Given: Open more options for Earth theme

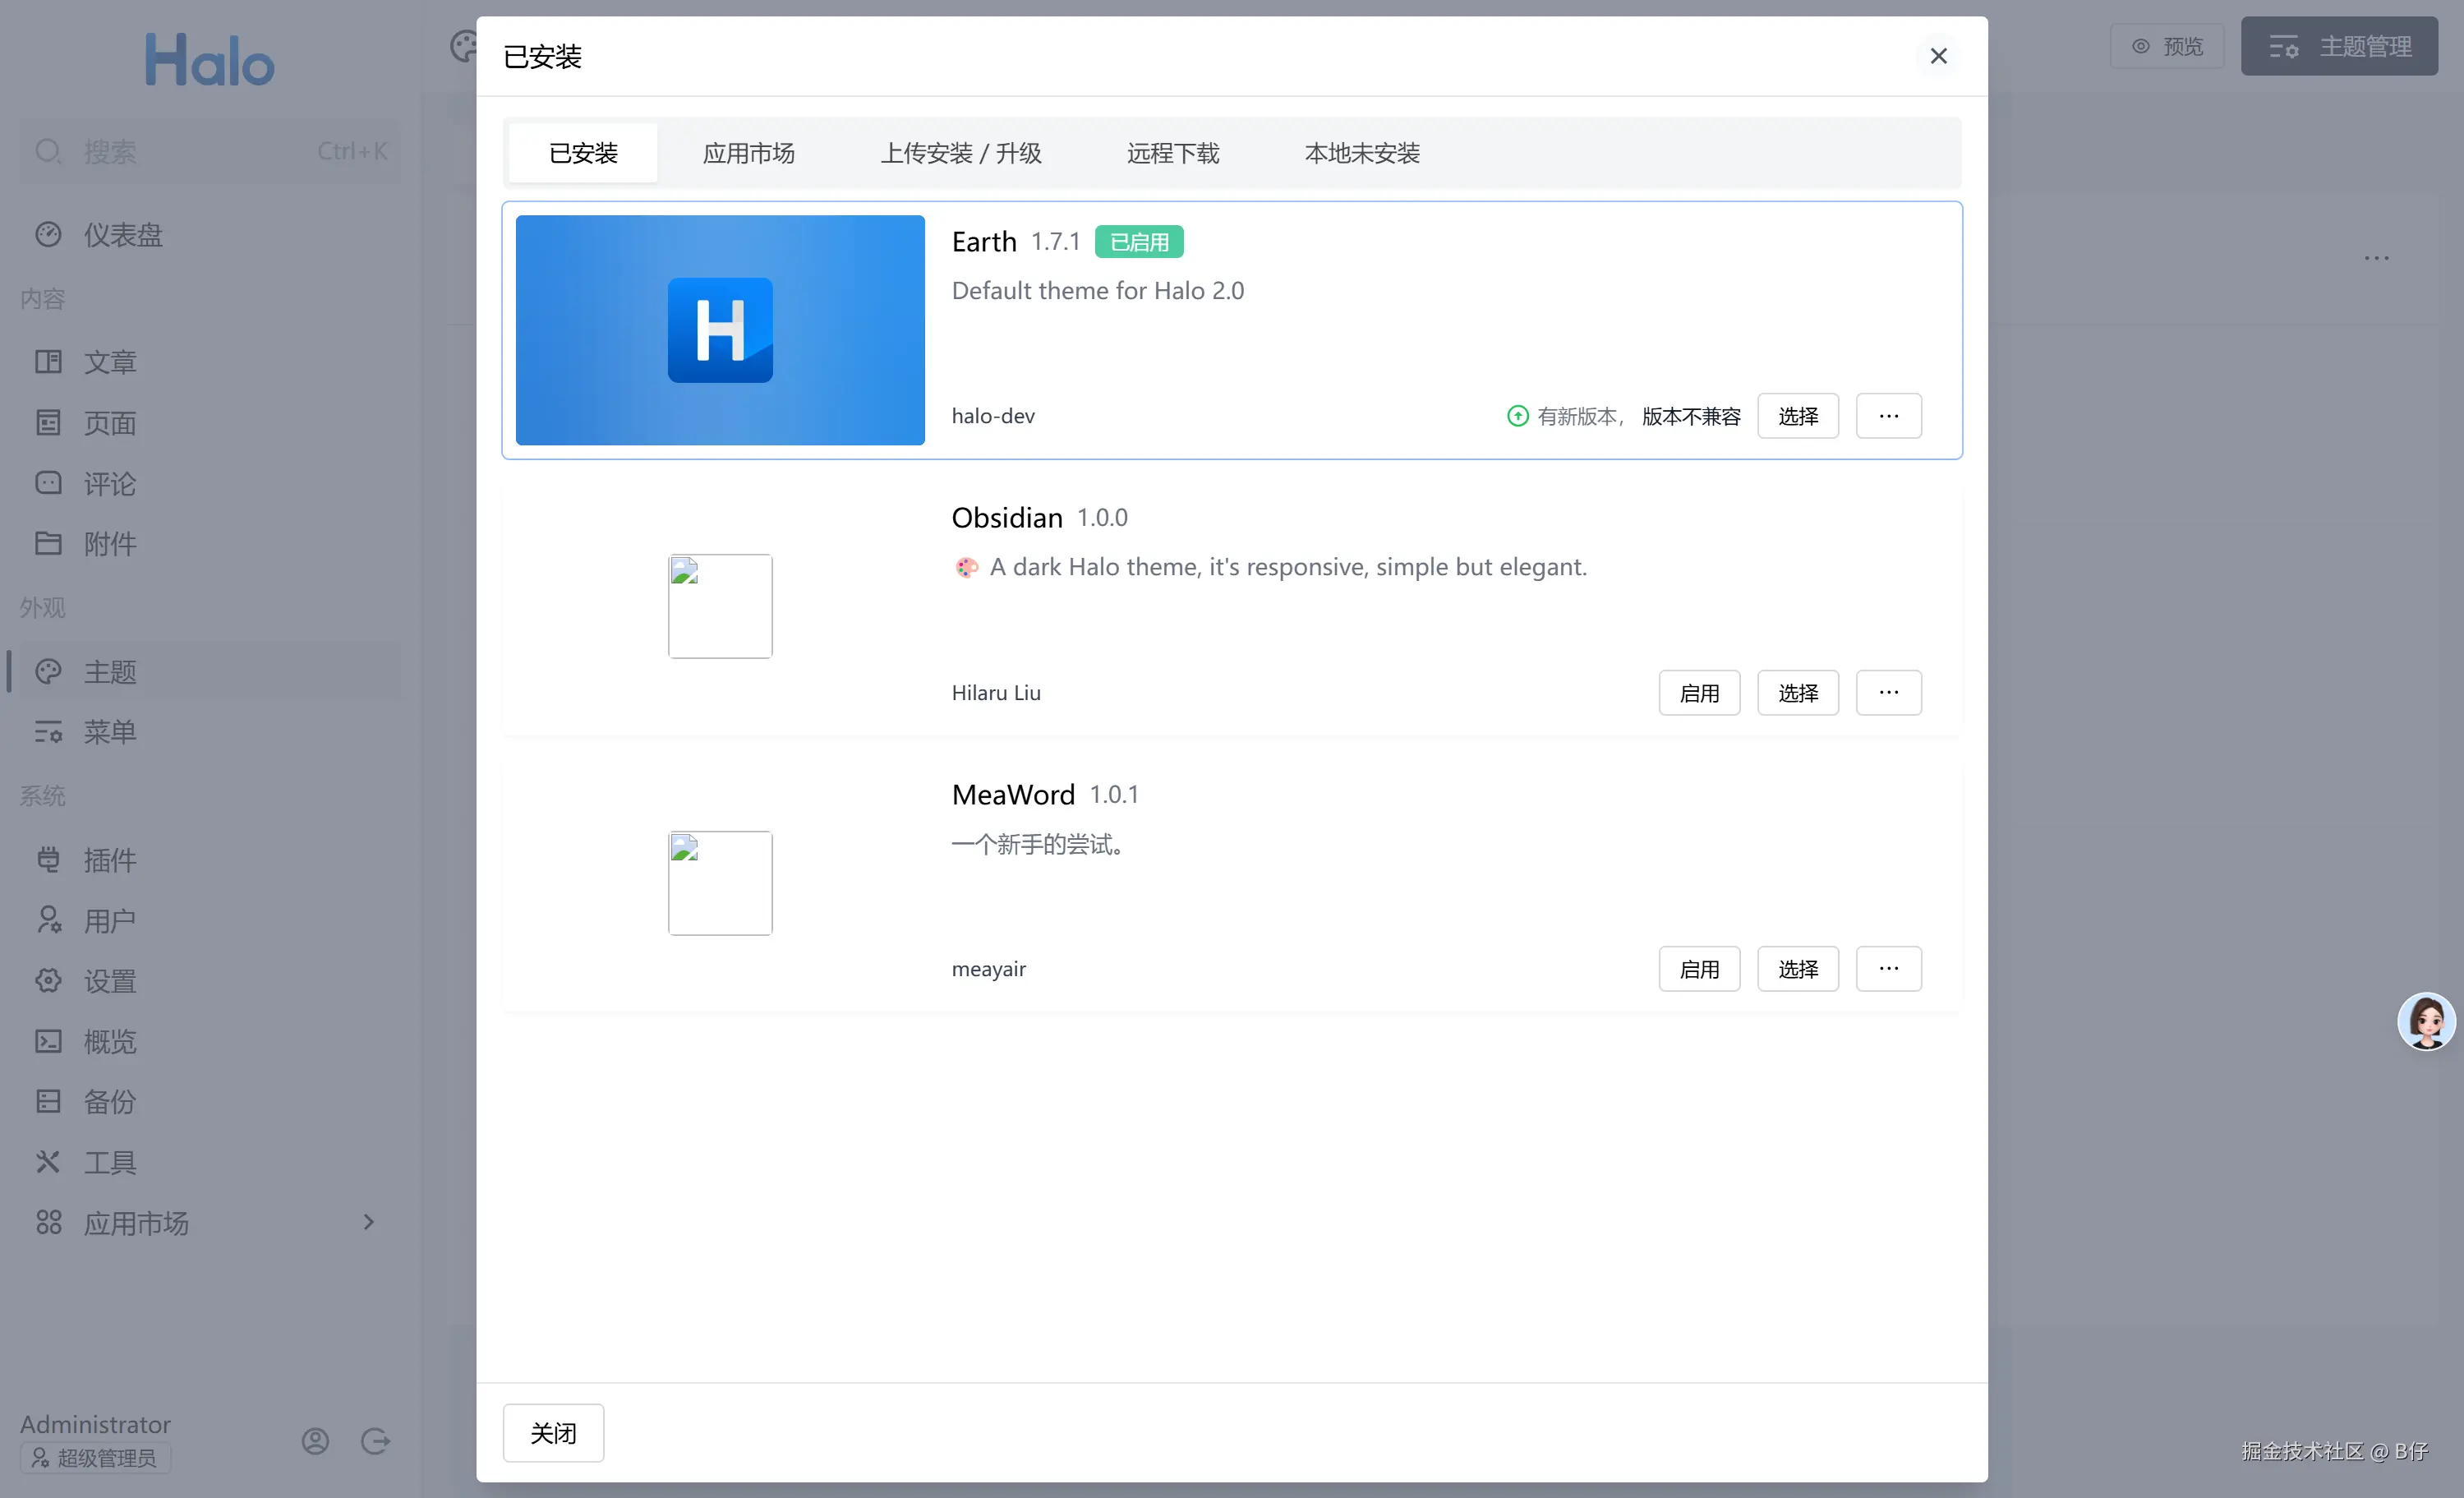Looking at the screenshot, I should [x=1888, y=416].
